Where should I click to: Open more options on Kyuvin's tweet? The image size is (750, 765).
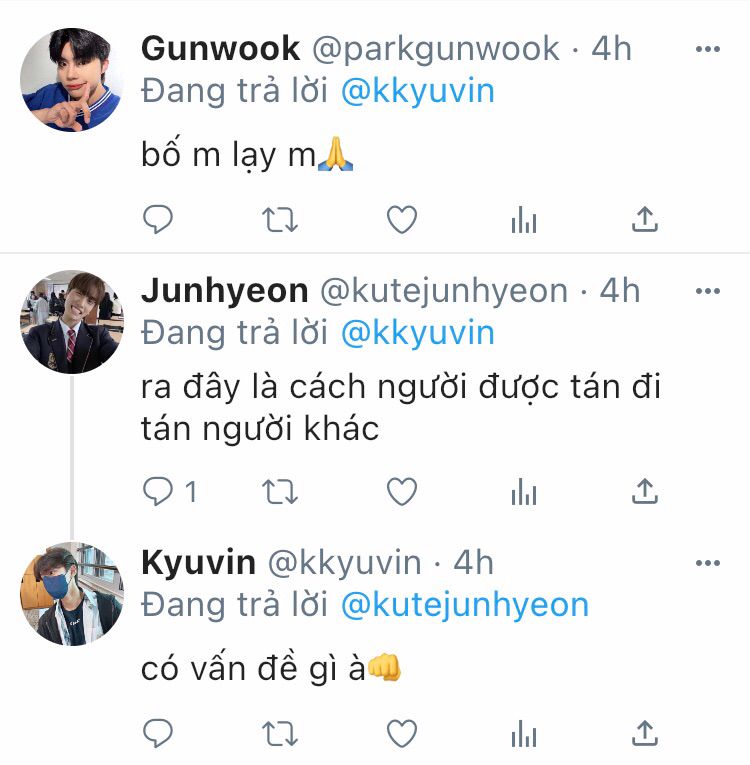pos(708,563)
